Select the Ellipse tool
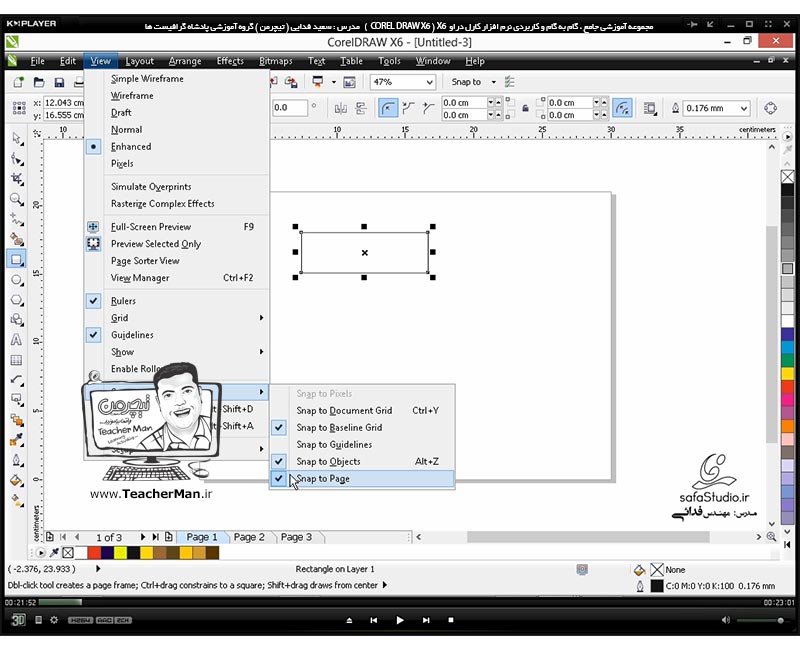The image size is (800, 650). 17,280
